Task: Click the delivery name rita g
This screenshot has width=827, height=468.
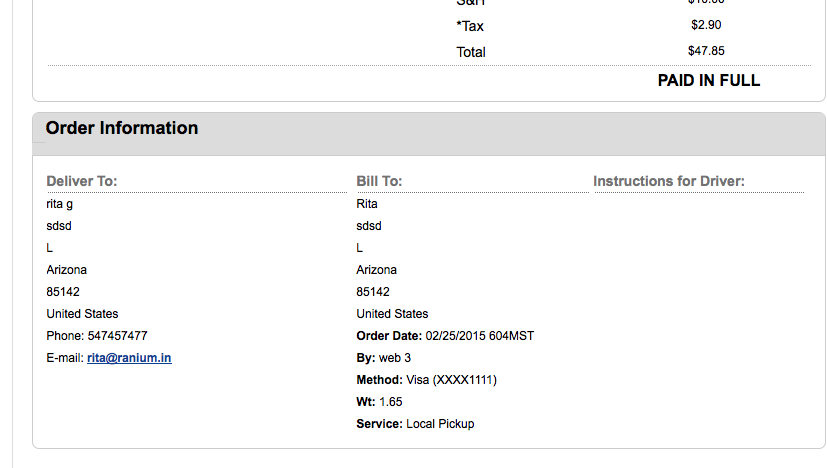Action: click(60, 204)
